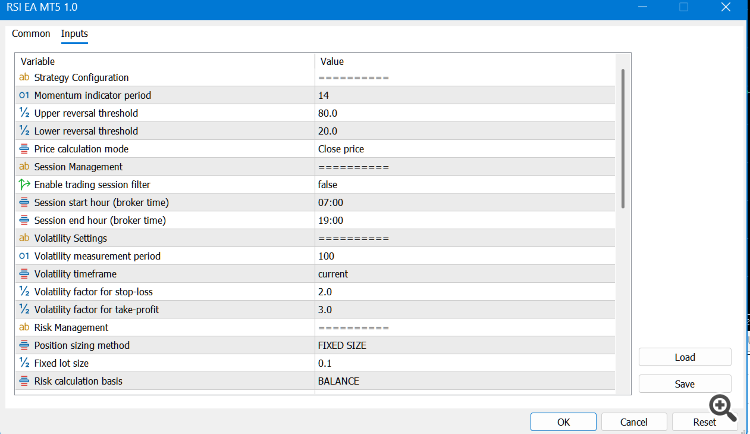This screenshot has height=434, width=750.
Task: Select the Session start hour (broker time) label
Action: 101,202
